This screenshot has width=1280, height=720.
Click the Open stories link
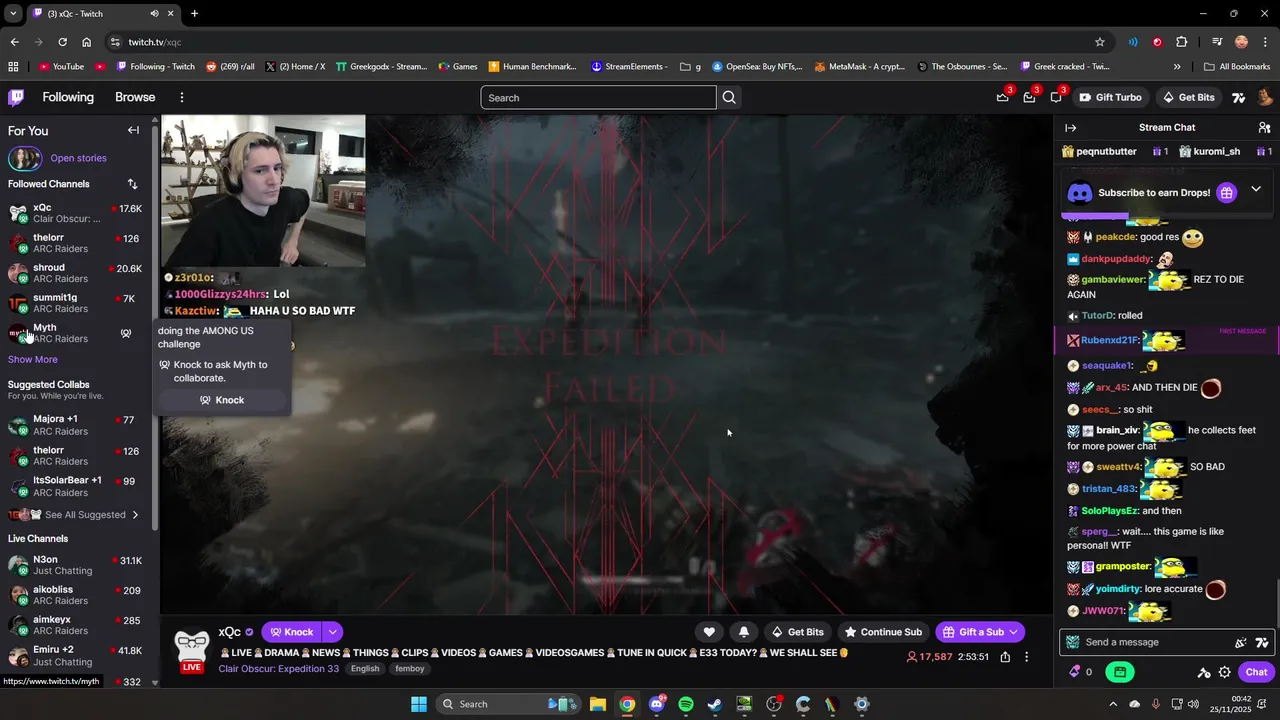78,158
